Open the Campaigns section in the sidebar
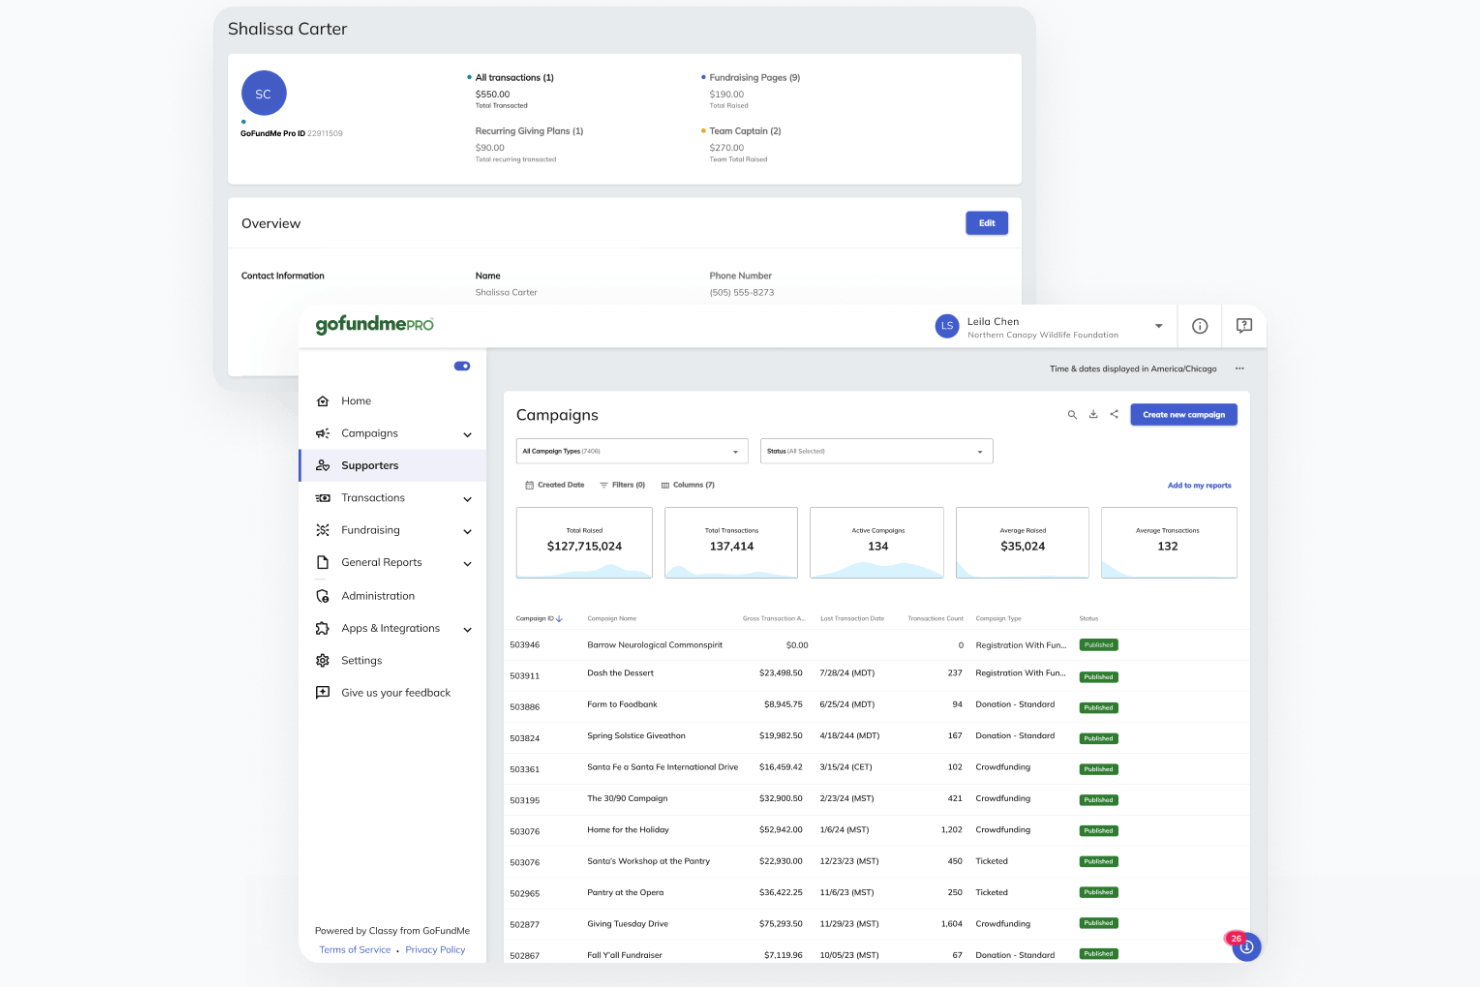1480x987 pixels. (x=371, y=433)
